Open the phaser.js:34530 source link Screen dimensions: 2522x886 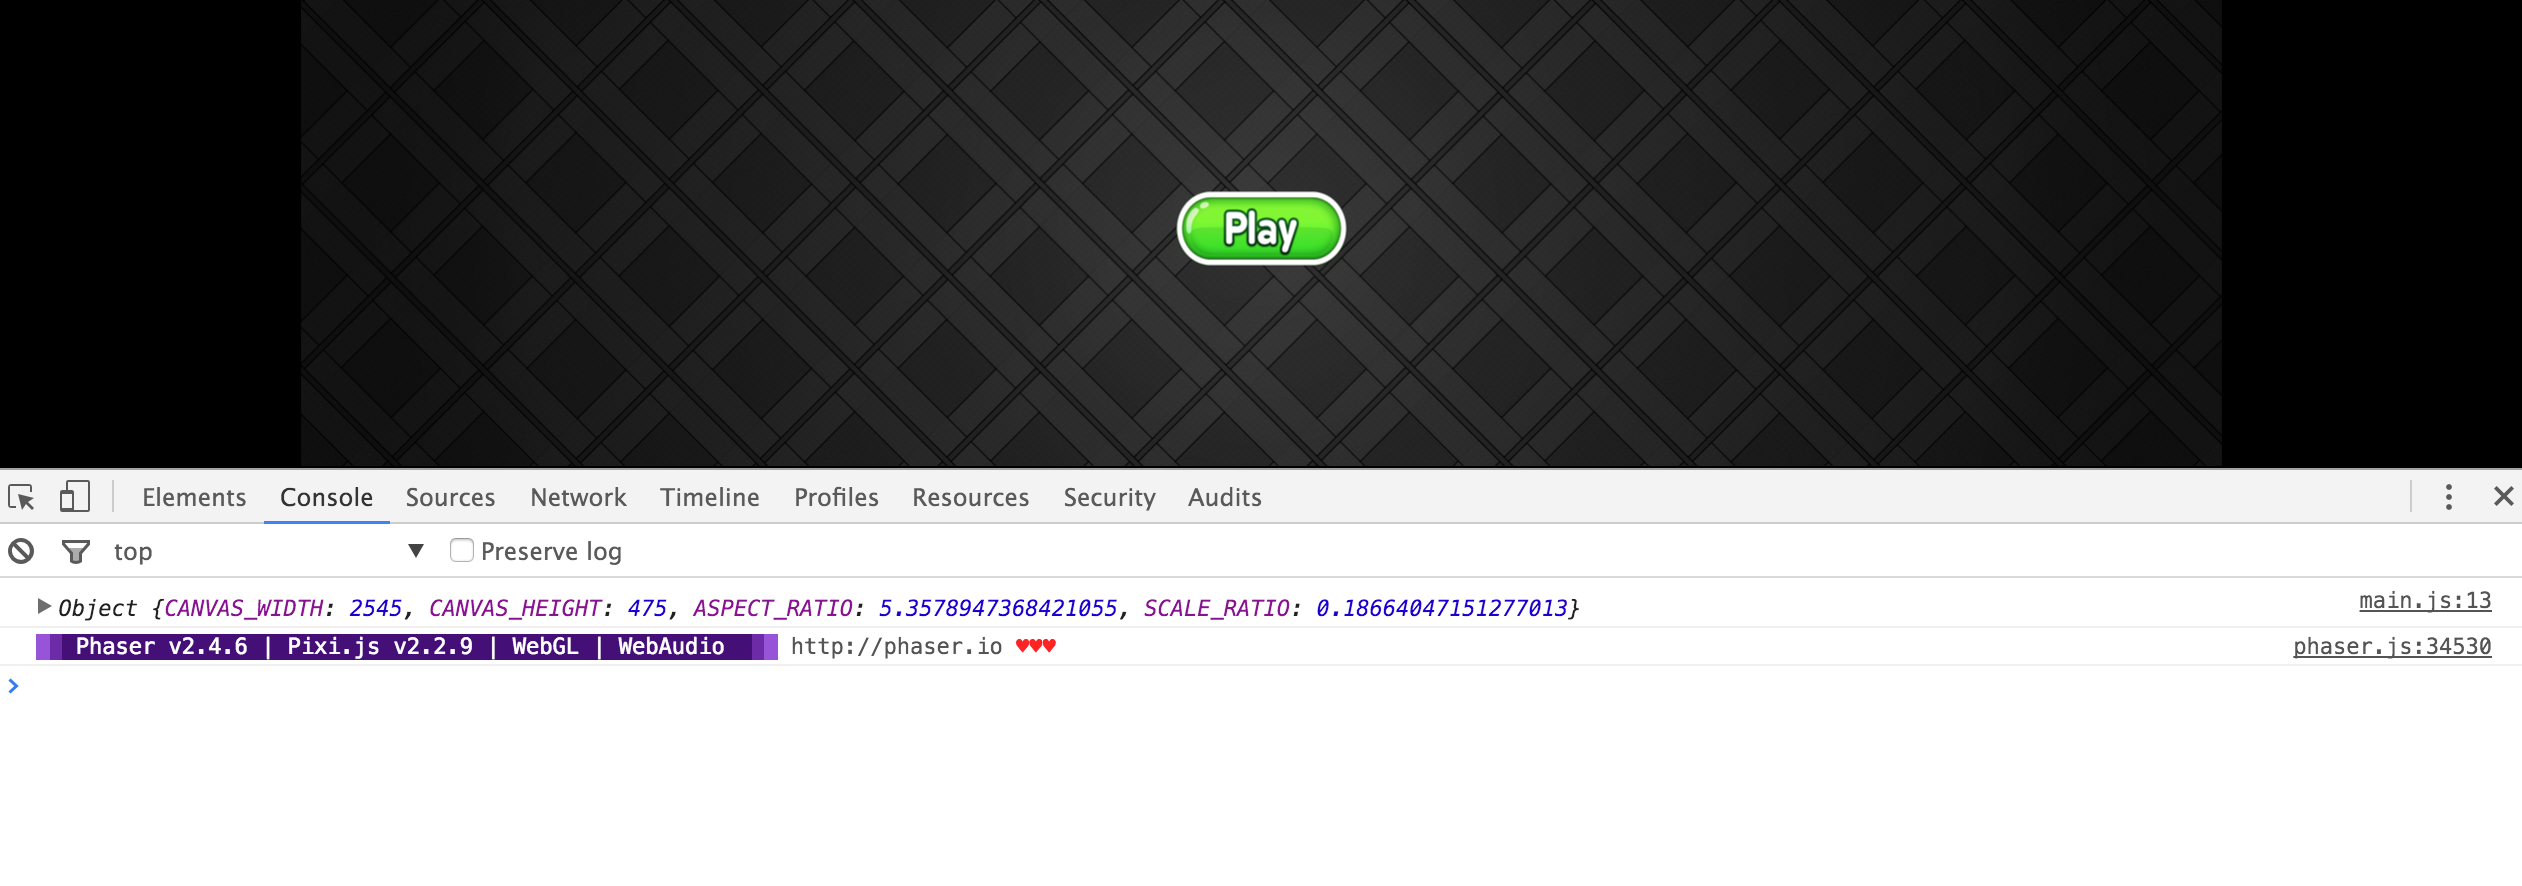coord(2392,646)
